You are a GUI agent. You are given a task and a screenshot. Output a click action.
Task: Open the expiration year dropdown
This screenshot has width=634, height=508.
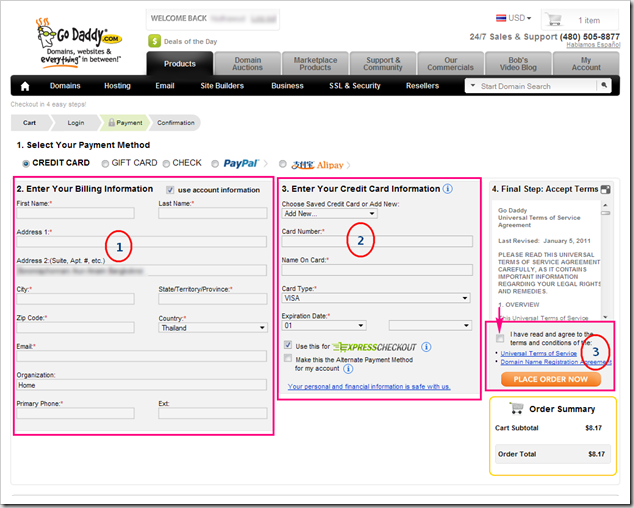pyautogui.click(x=430, y=326)
